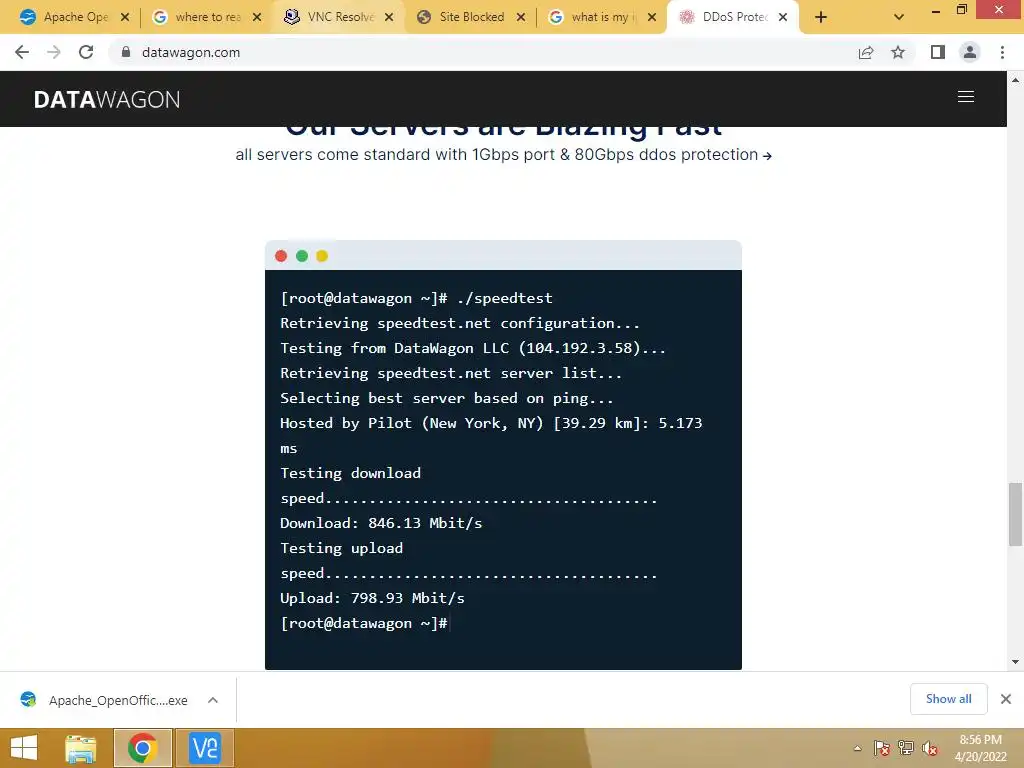Image resolution: width=1024 pixels, height=768 pixels.
Task: Click the 'Hosted by Pilot (New York, NY)' line
Action: 491,423
